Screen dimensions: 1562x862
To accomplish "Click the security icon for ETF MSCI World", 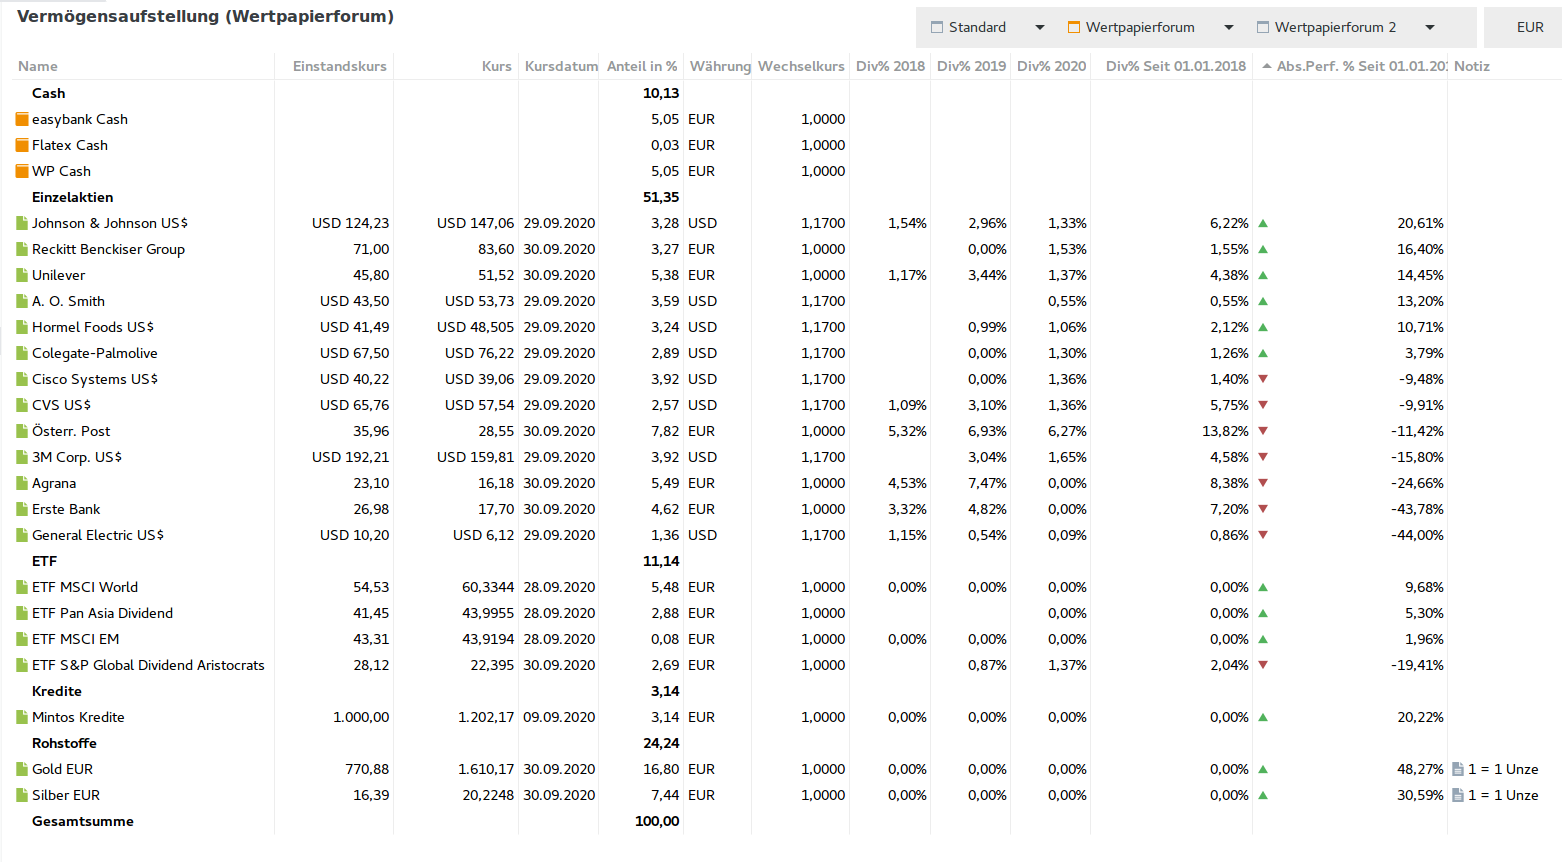I will (x=22, y=587).
